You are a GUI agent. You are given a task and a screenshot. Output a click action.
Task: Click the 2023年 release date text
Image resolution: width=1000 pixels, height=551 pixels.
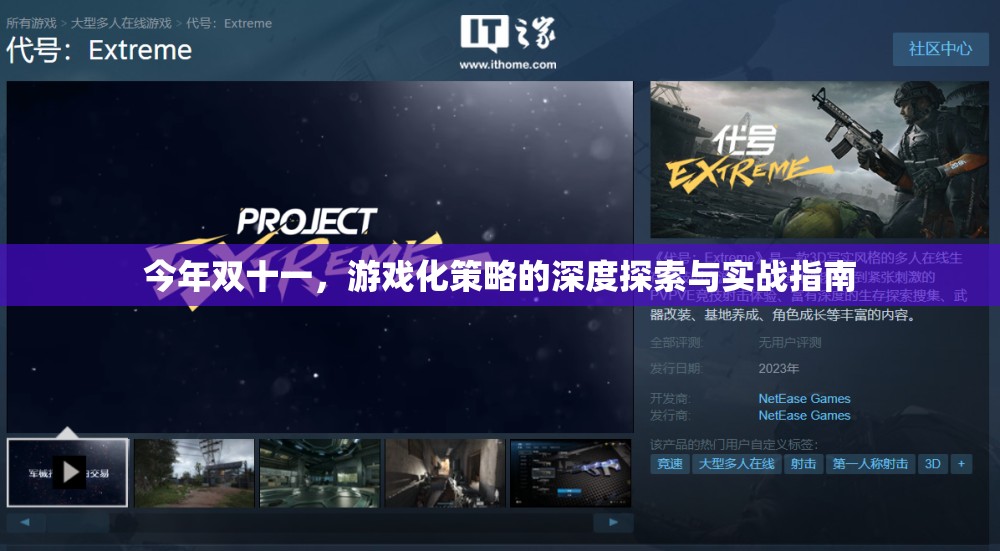(779, 369)
